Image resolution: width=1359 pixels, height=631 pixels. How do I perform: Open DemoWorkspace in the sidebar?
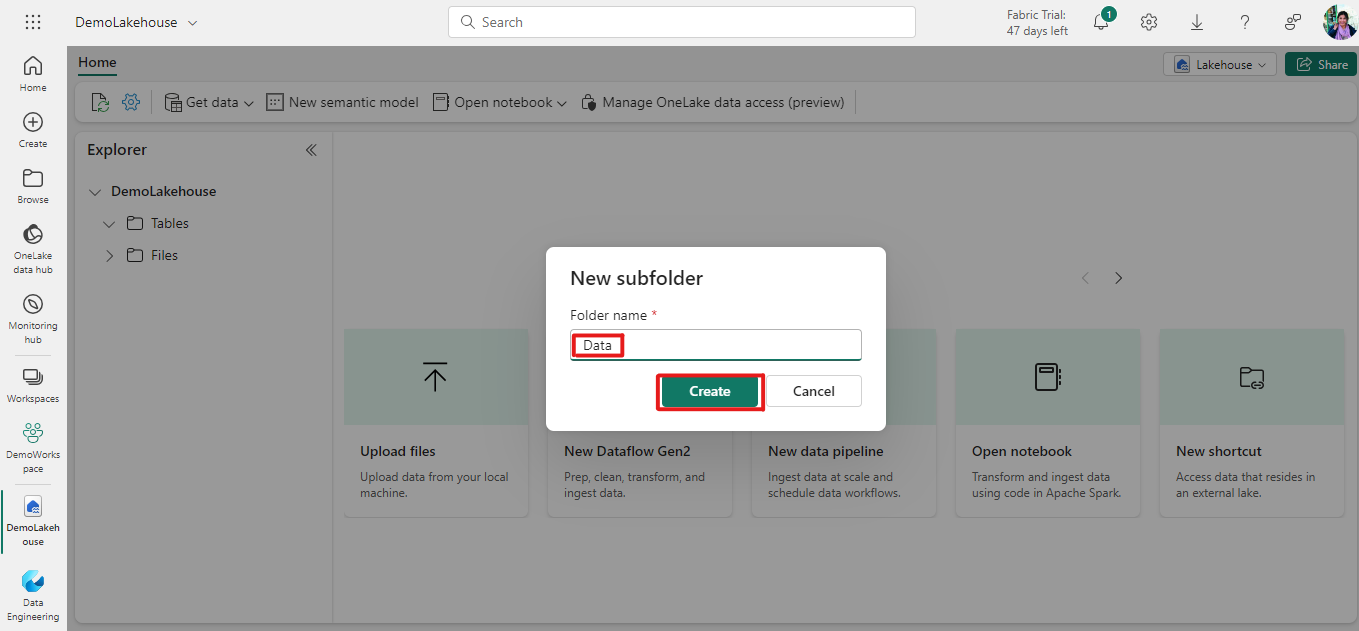pos(33,447)
